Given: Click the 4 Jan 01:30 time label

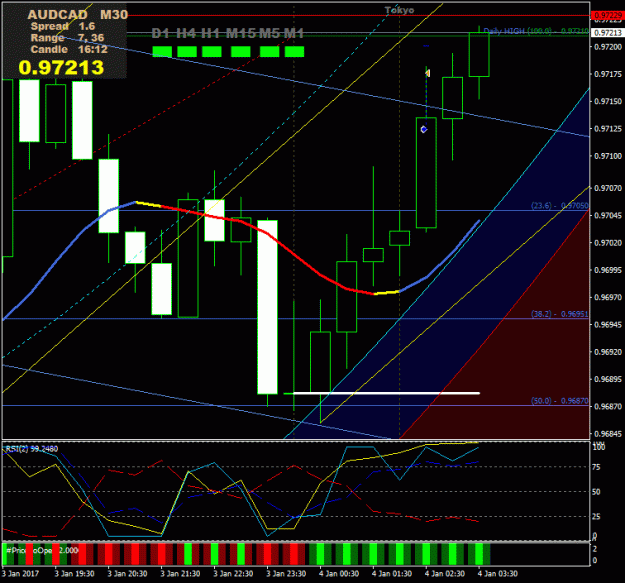Looking at the screenshot, I should tap(392, 574).
